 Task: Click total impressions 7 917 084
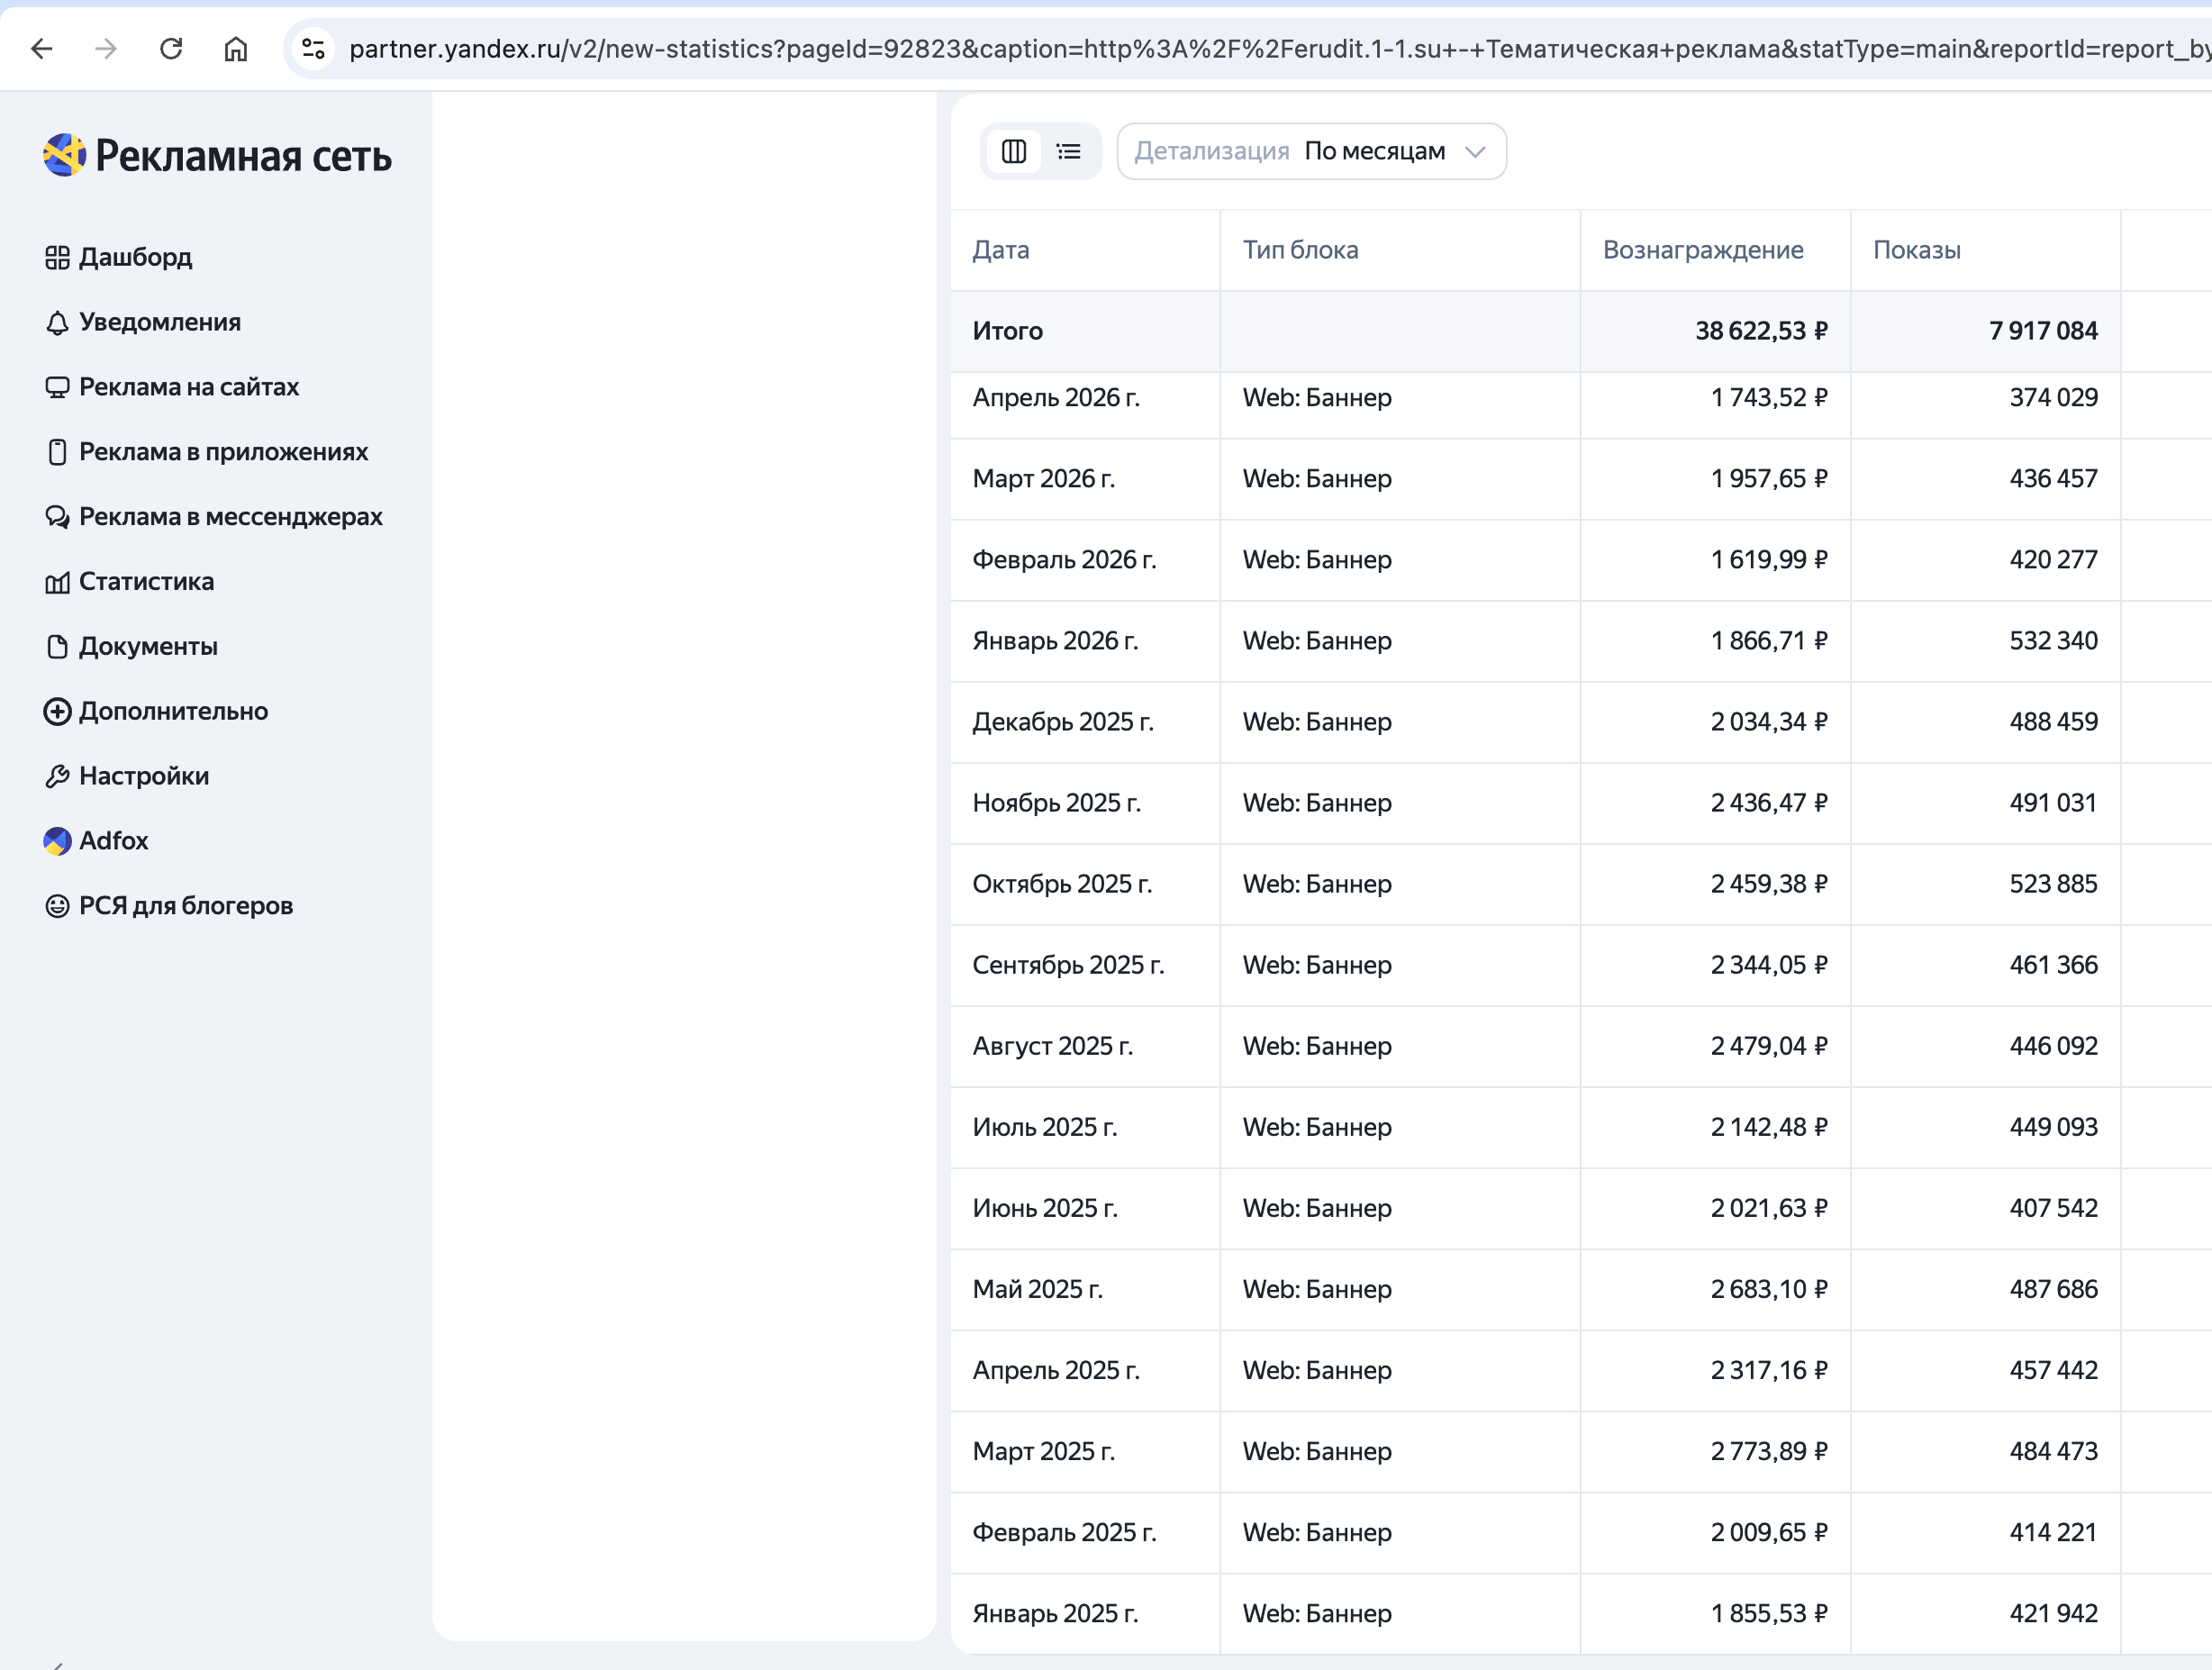pyautogui.click(x=2043, y=331)
